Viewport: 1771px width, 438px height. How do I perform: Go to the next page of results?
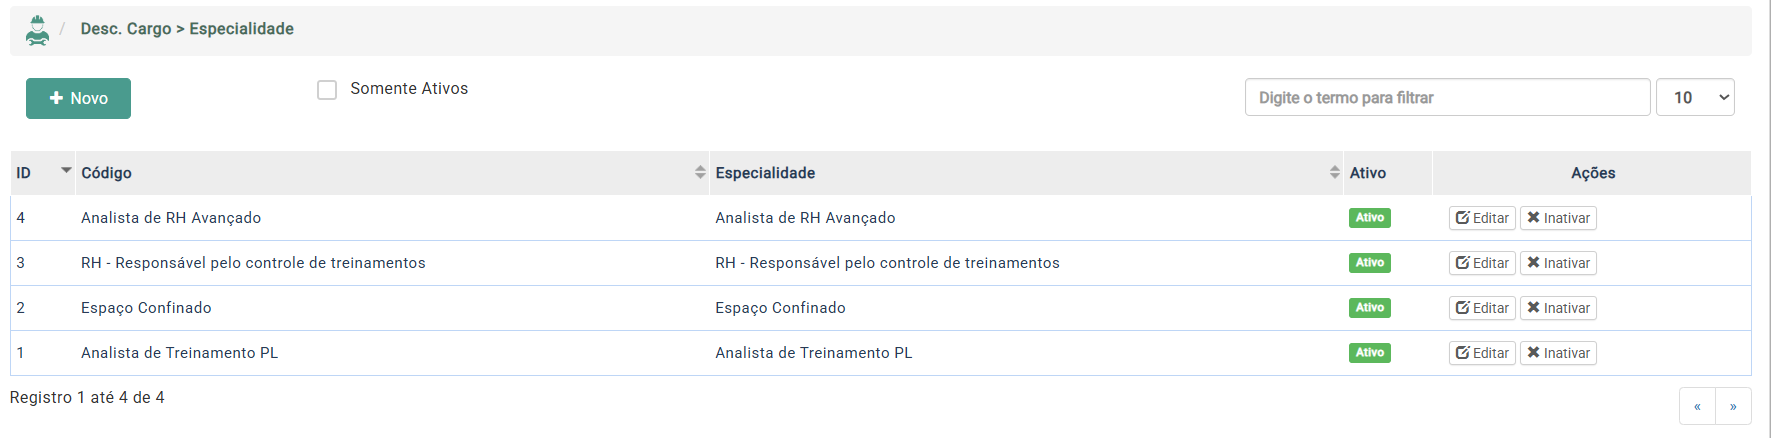pyautogui.click(x=1733, y=406)
